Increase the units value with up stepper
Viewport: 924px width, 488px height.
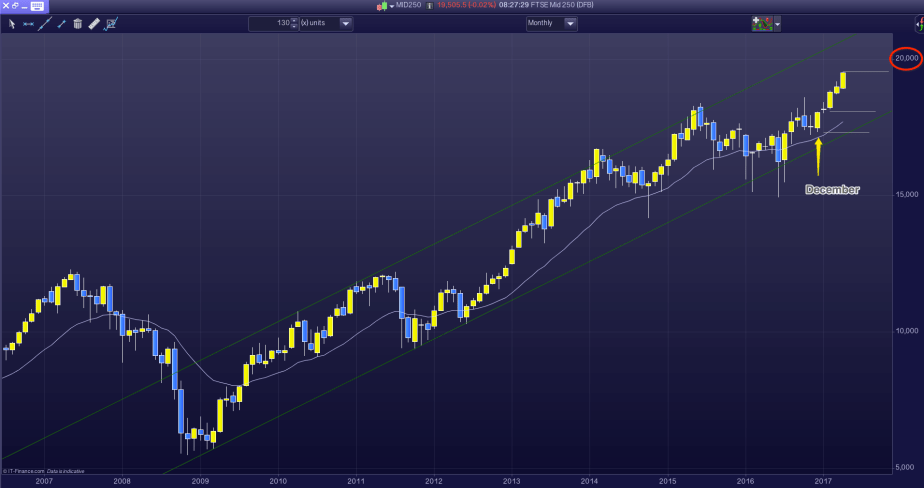(x=294, y=21)
